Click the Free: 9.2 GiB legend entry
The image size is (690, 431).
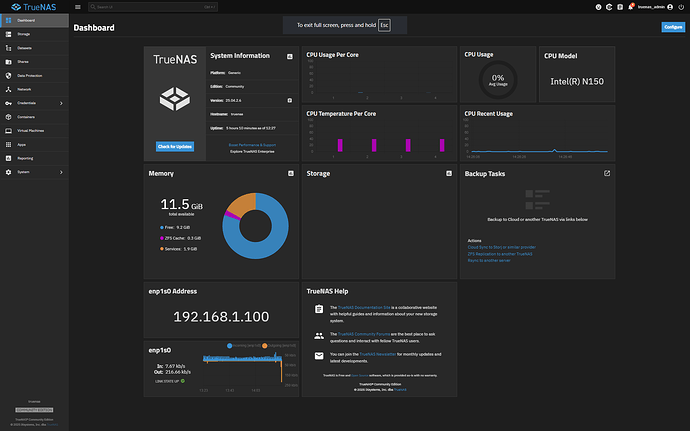pyautogui.click(x=175, y=228)
